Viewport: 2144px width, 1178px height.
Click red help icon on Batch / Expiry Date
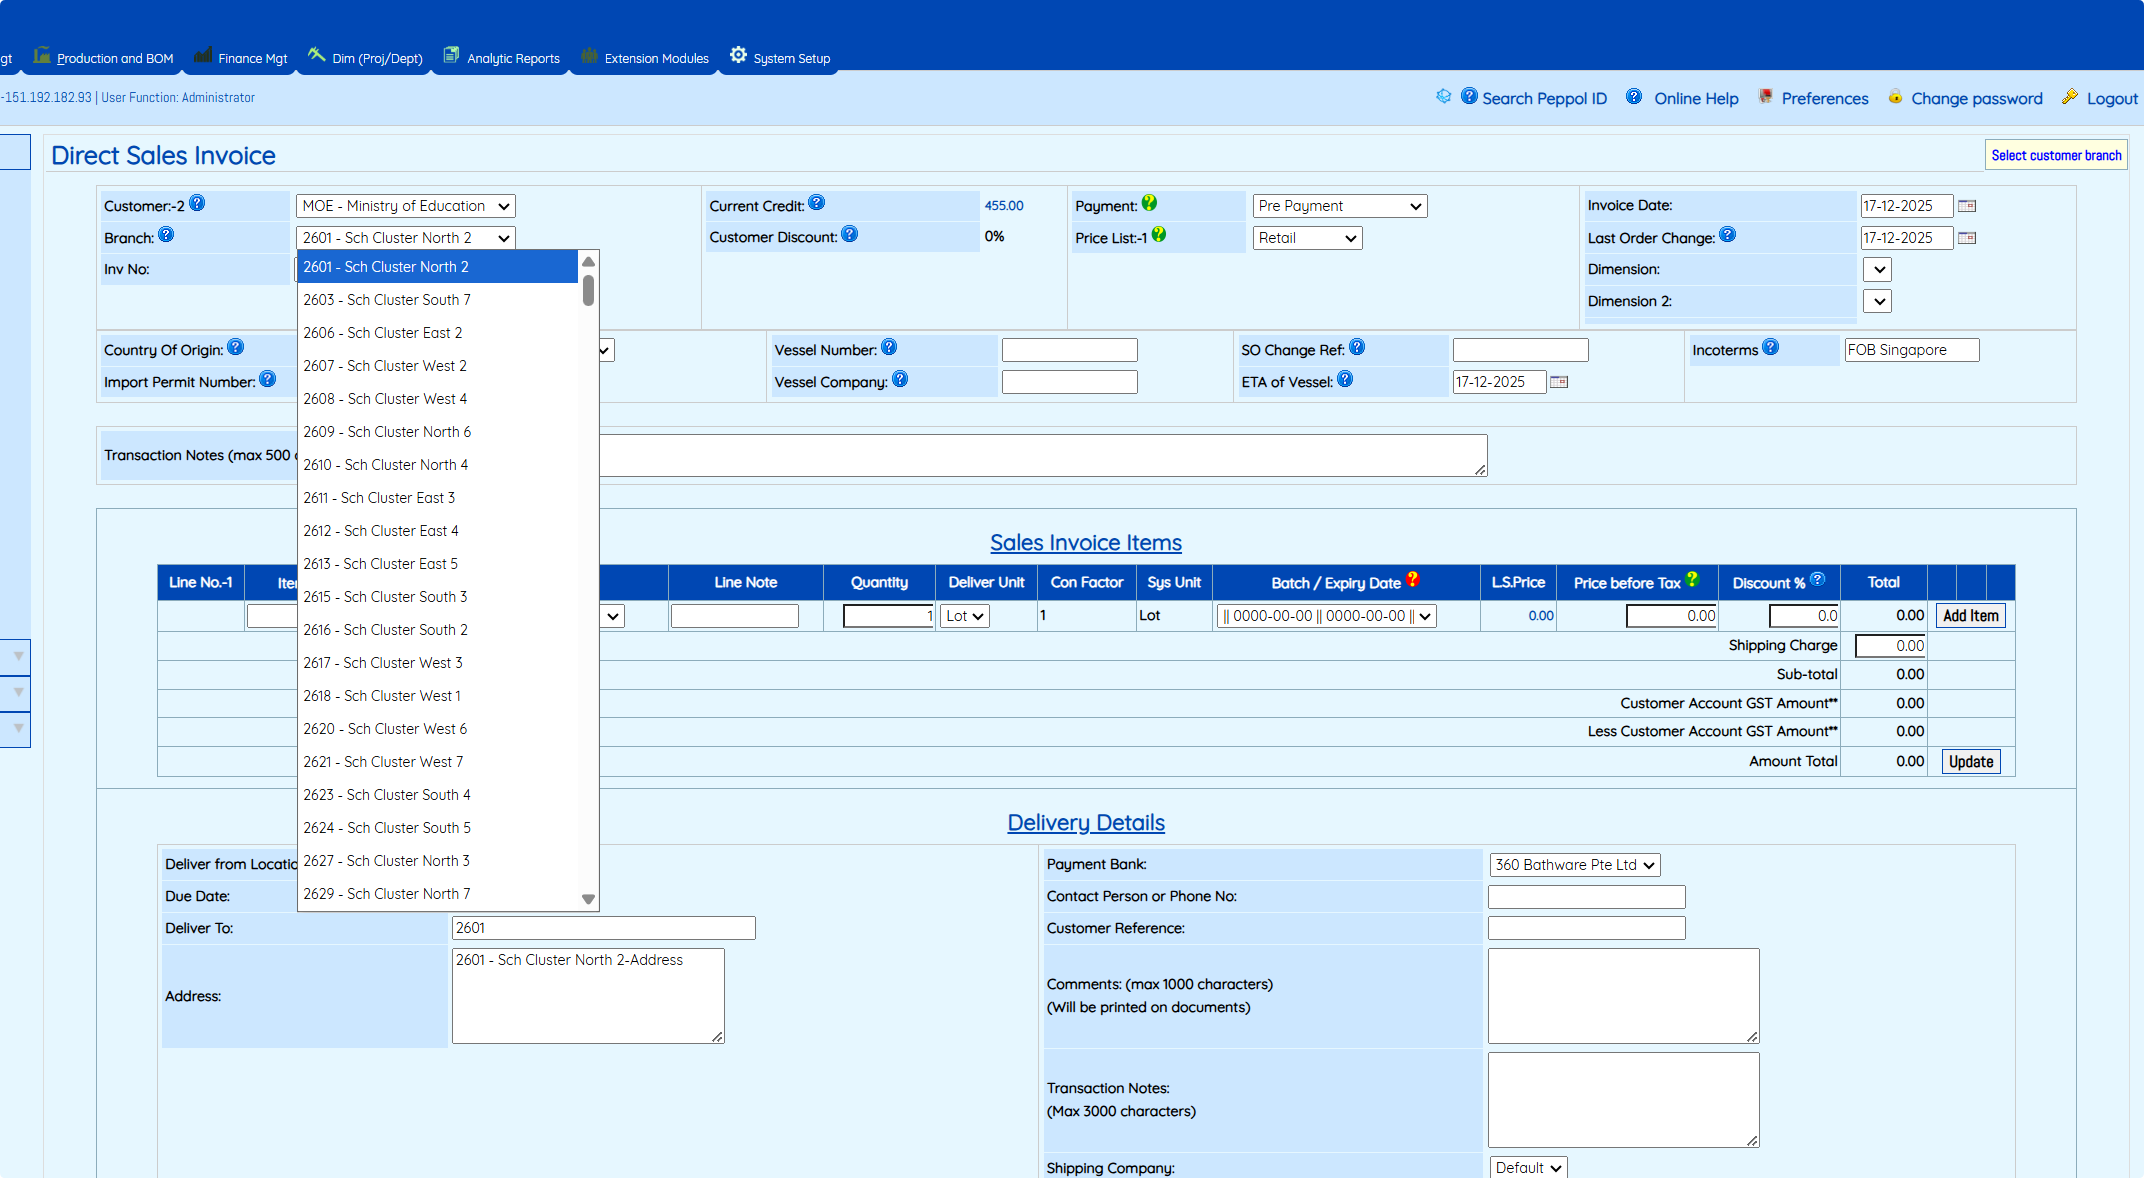[x=1412, y=579]
